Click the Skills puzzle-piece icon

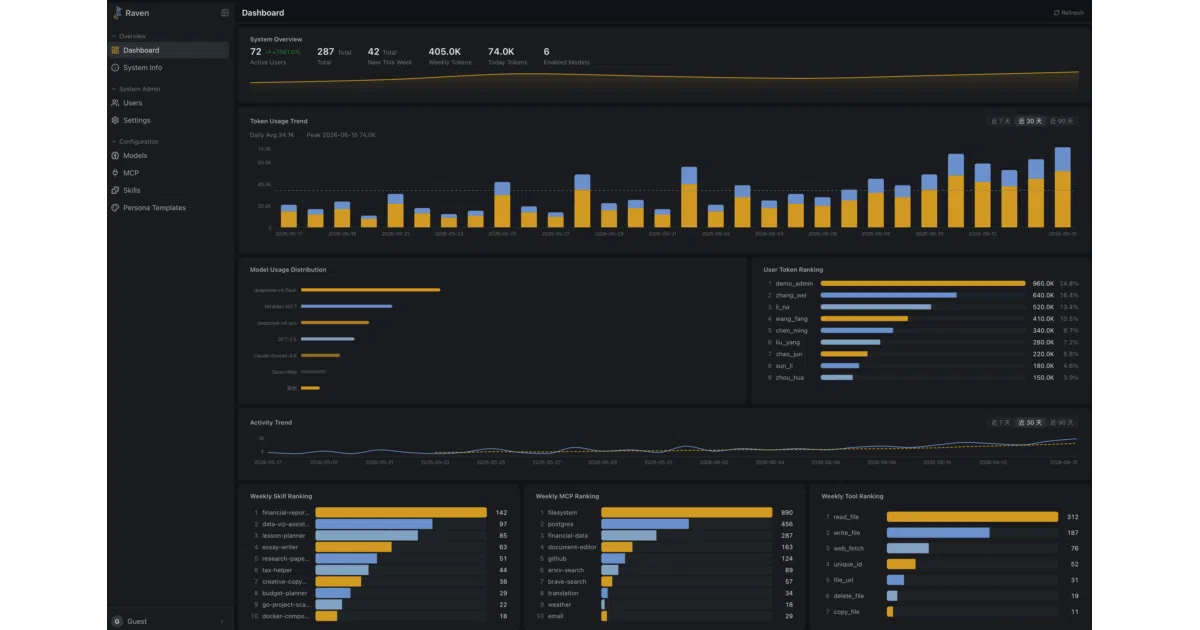click(116, 190)
